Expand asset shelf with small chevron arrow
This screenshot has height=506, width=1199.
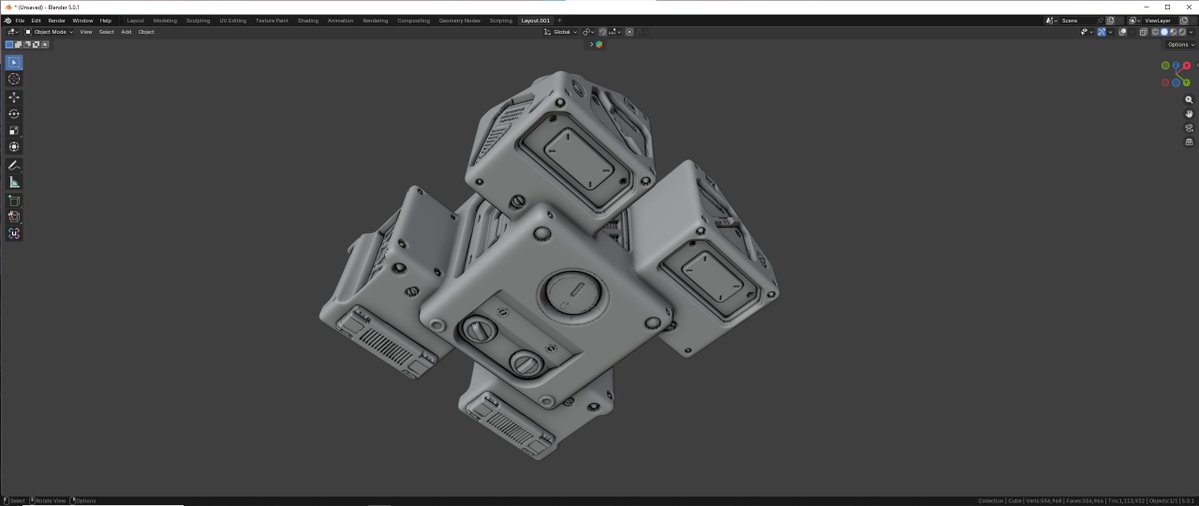(x=591, y=44)
